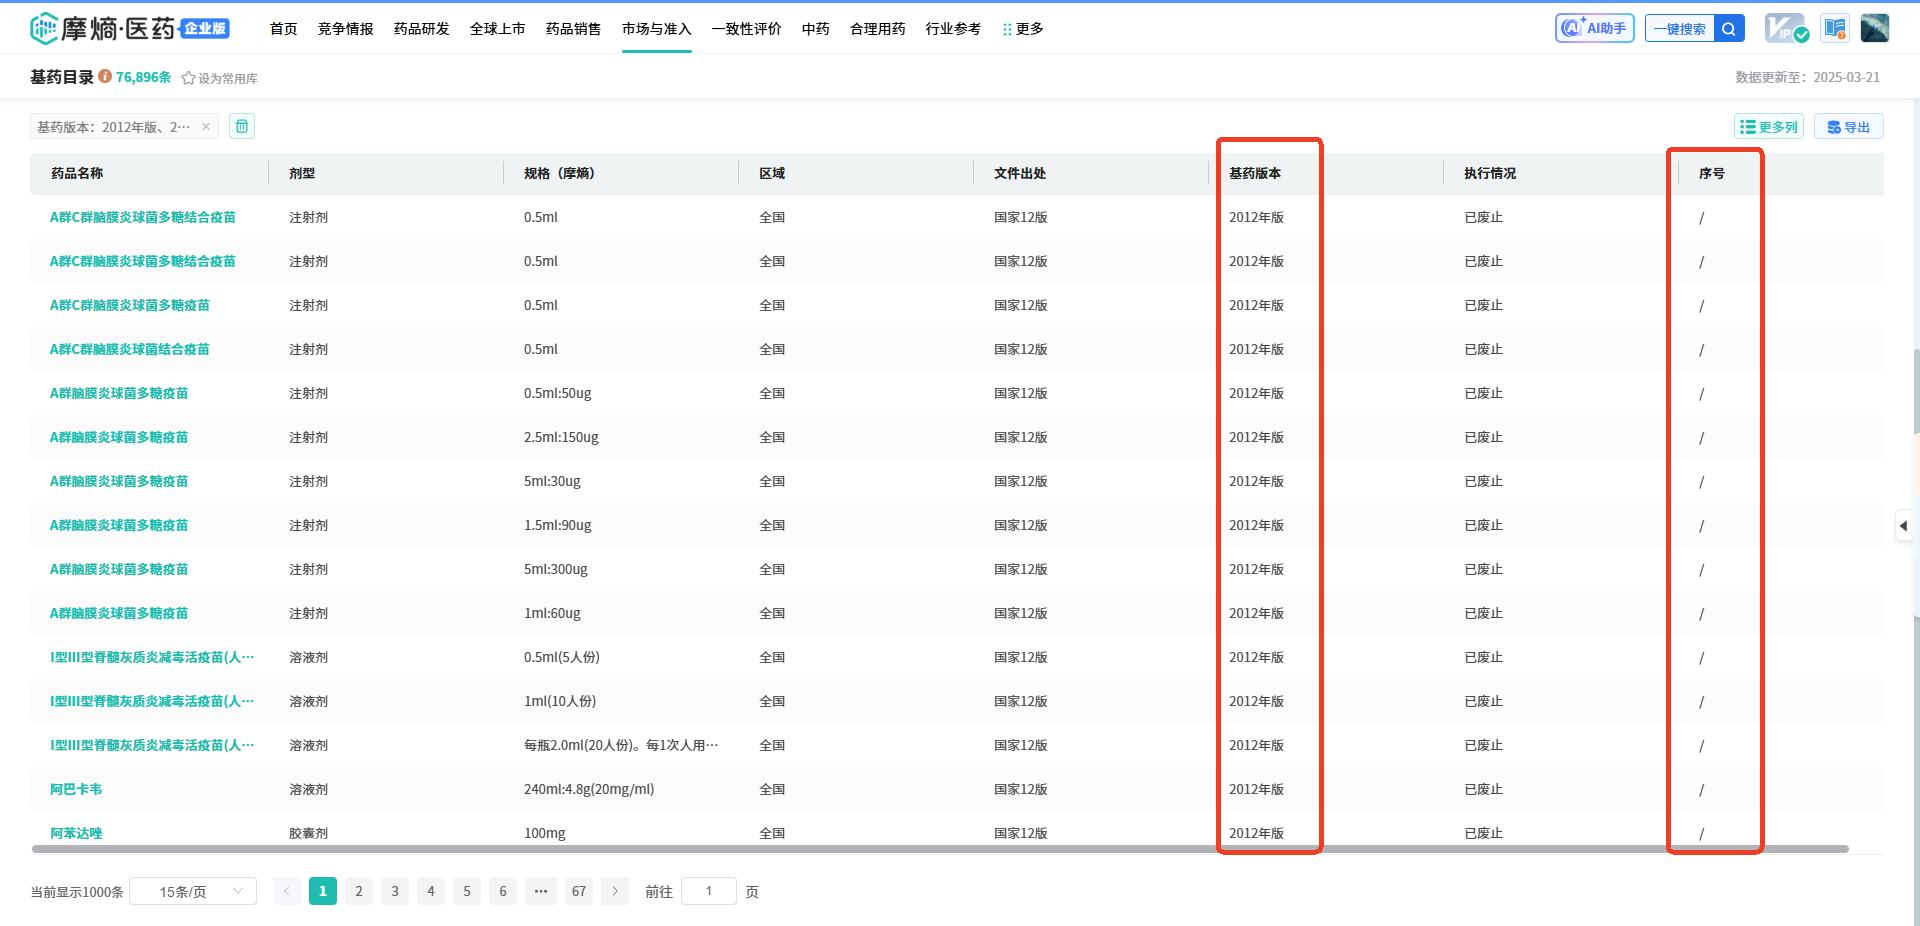Go to the previous page arrow
Viewport: 1920px width, 926px height.
coord(287,891)
